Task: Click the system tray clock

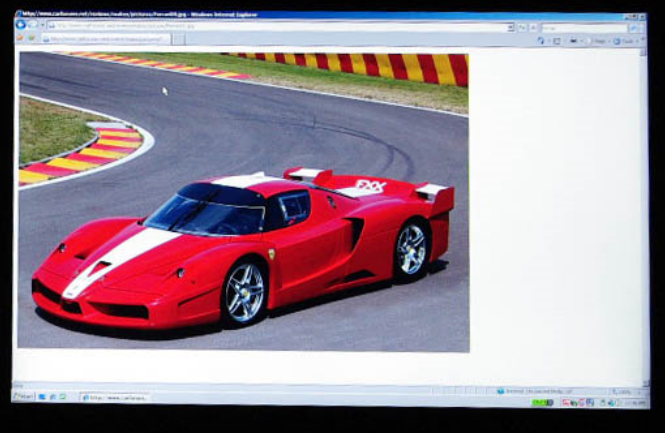Action: coord(637,403)
